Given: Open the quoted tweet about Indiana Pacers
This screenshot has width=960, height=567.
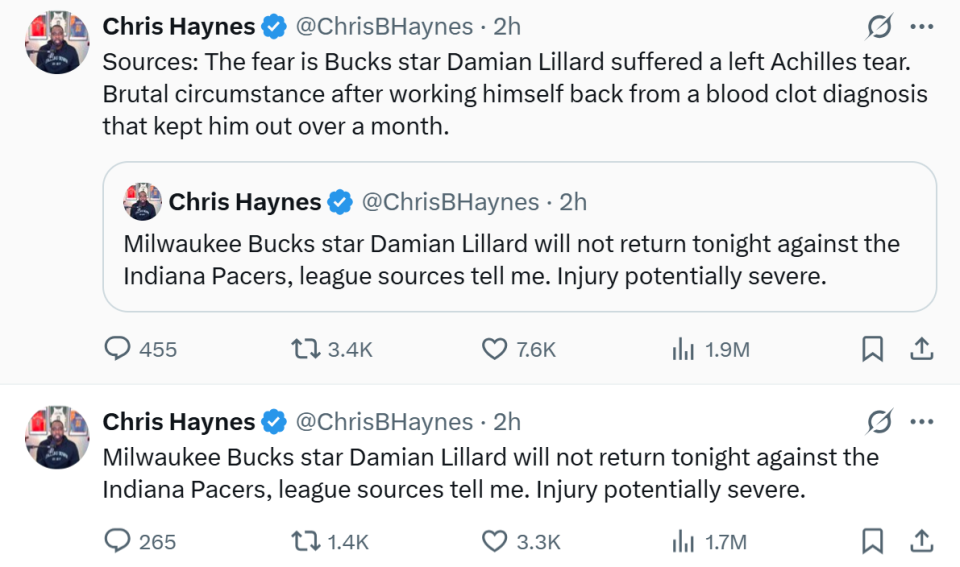Looking at the screenshot, I should [x=519, y=258].
